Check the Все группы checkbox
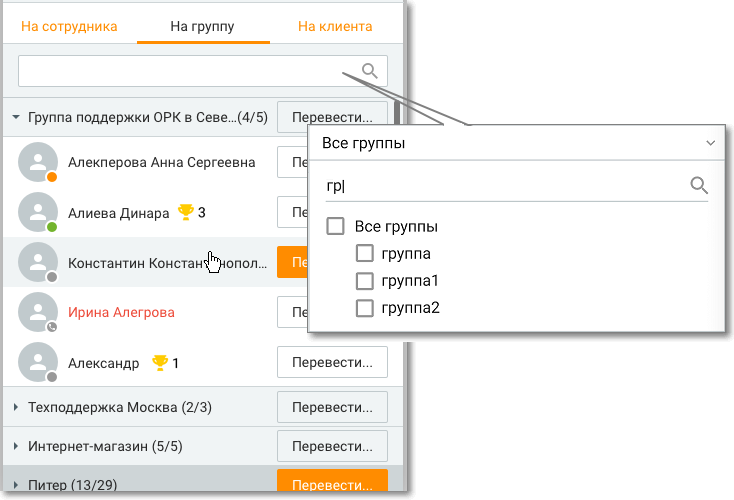This screenshot has width=734, height=500. click(x=335, y=226)
